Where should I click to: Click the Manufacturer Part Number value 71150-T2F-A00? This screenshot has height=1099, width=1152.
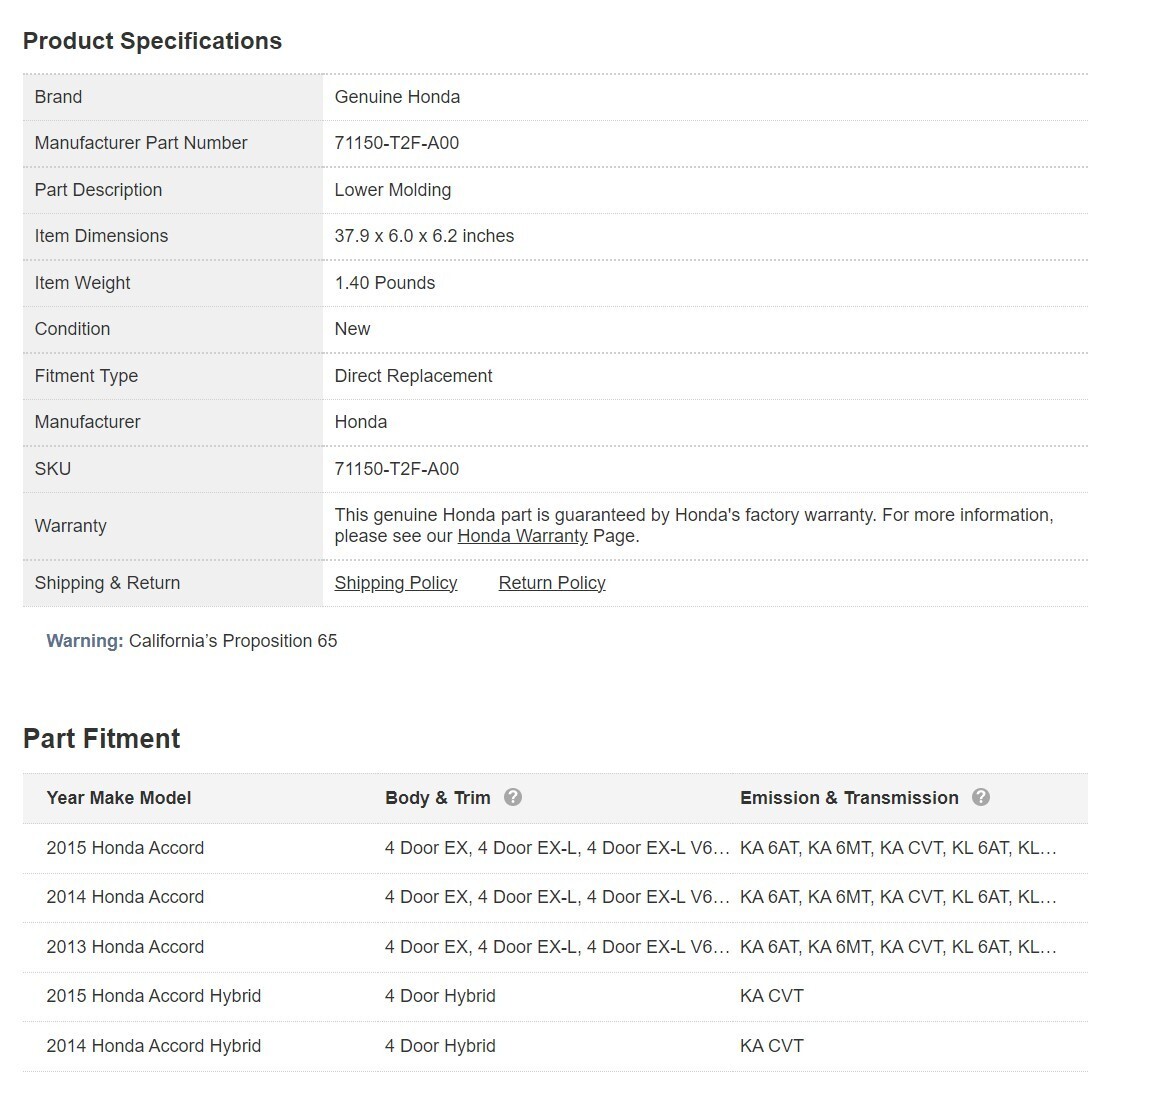coord(396,143)
